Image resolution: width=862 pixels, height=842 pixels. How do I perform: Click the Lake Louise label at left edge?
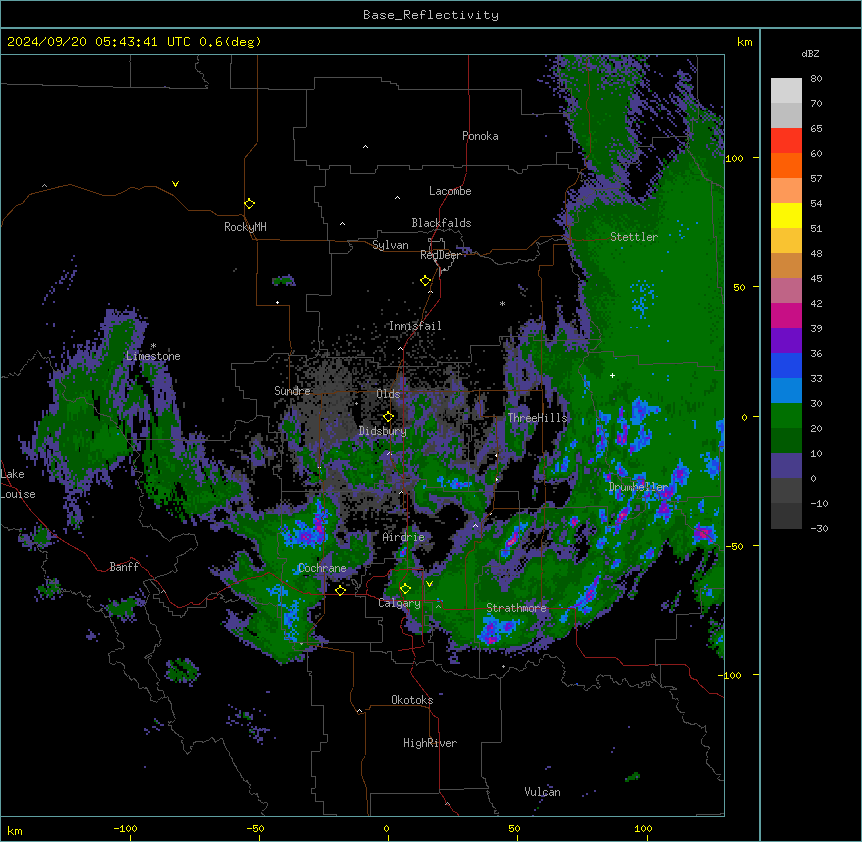point(18,484)
